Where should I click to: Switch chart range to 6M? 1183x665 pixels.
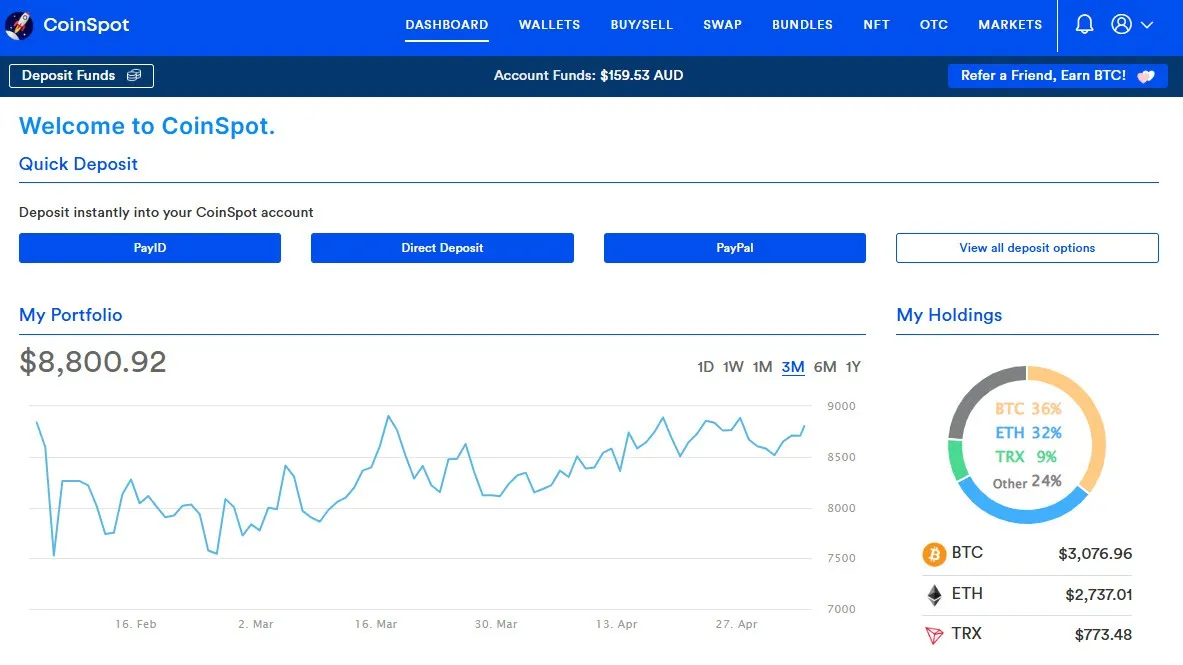[x=825, y=367]
